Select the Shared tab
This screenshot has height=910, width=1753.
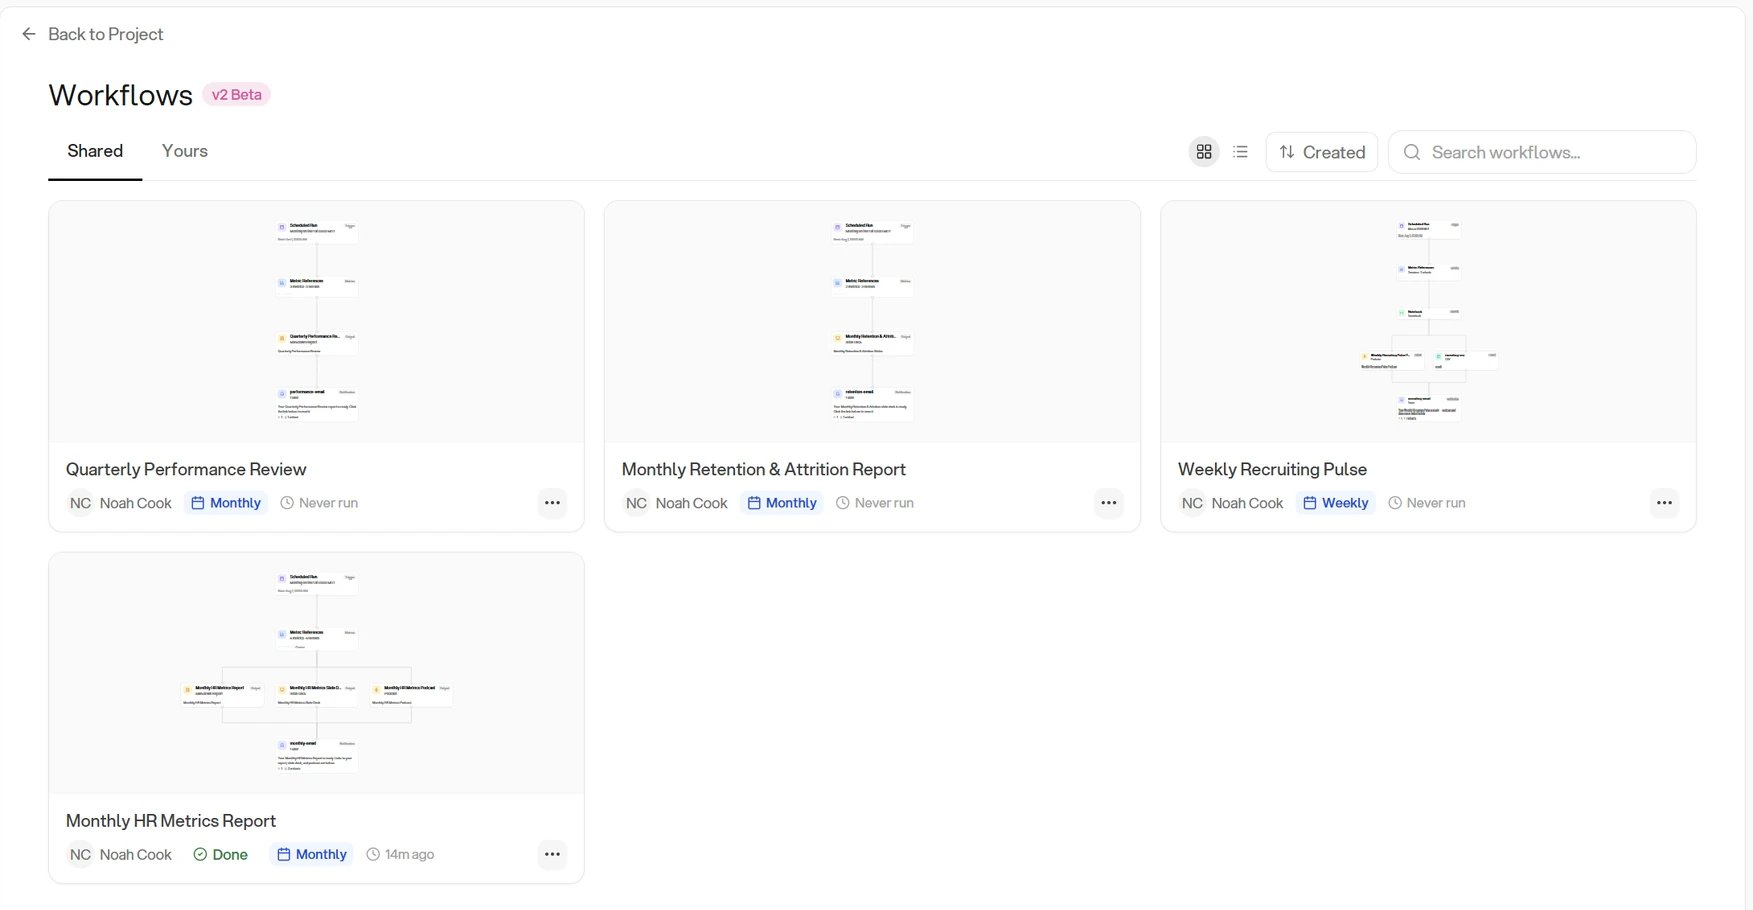pos(95,151)
